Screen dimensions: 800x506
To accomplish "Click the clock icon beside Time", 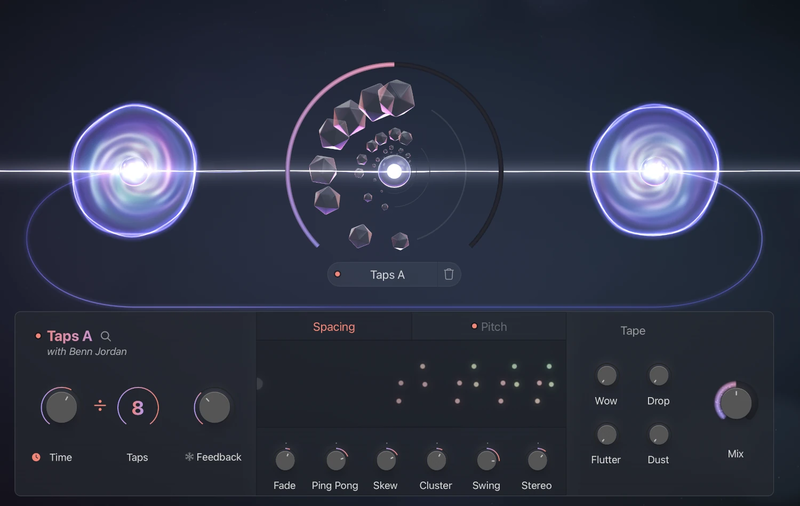I will point(36,457).
